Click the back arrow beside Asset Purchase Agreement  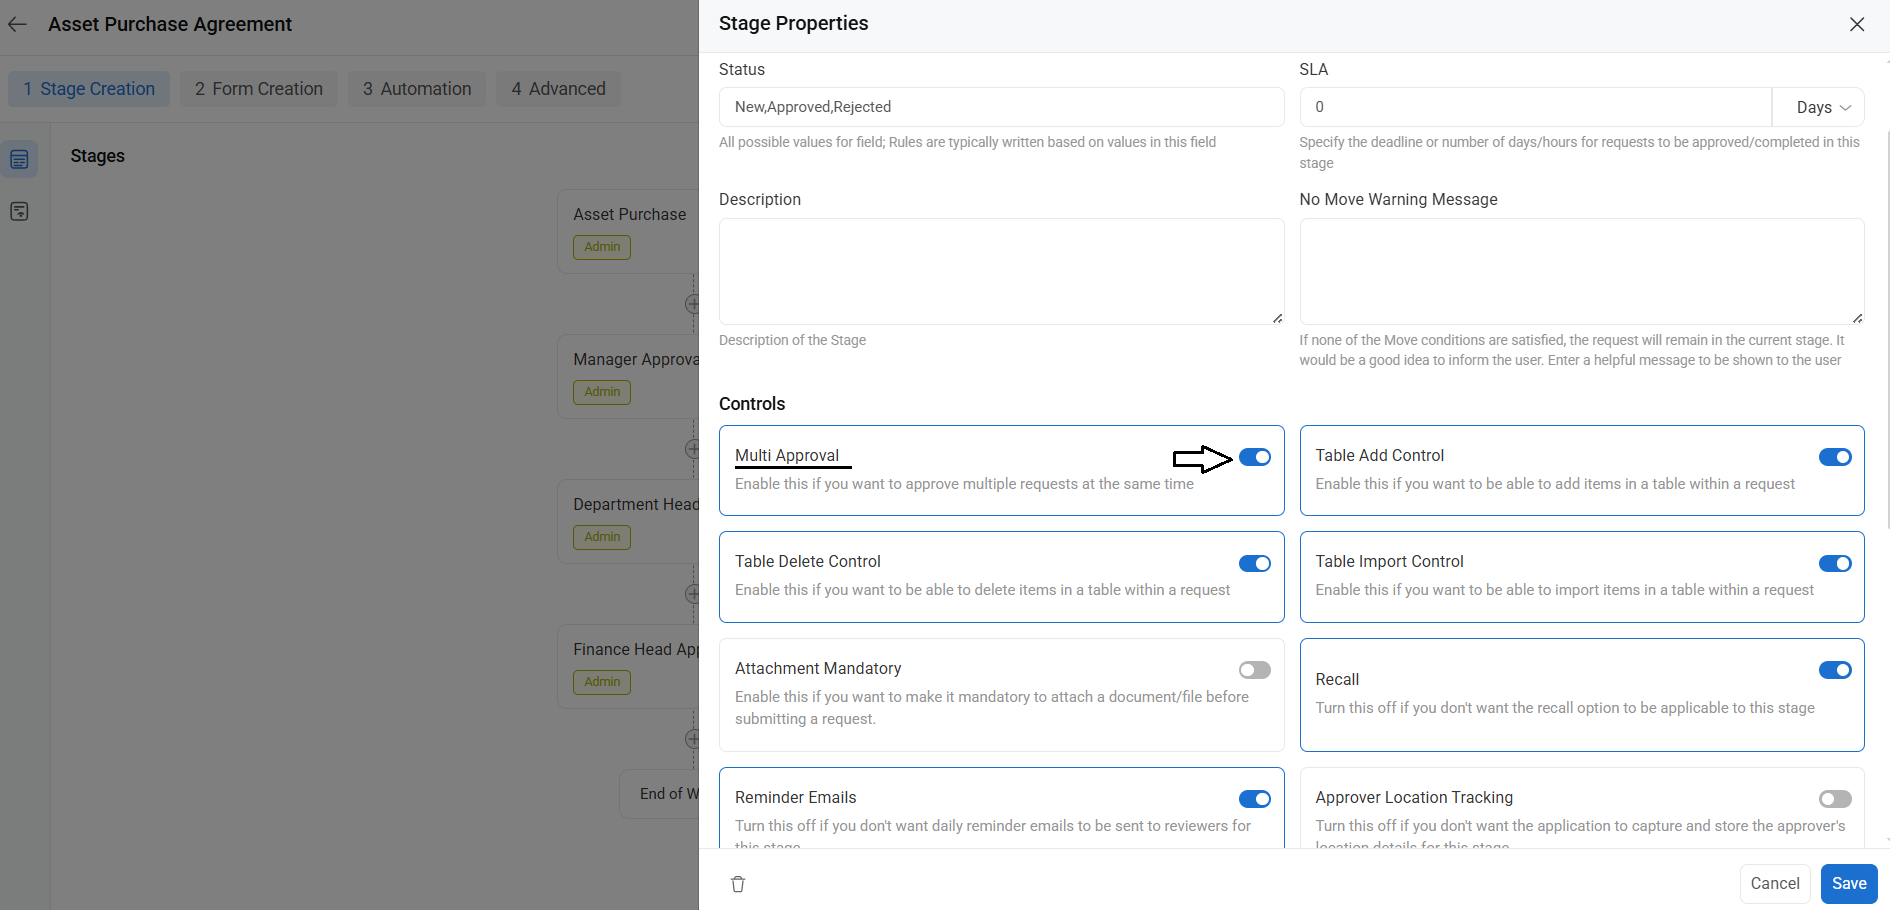pyautogui.click(x=17, y=24)
